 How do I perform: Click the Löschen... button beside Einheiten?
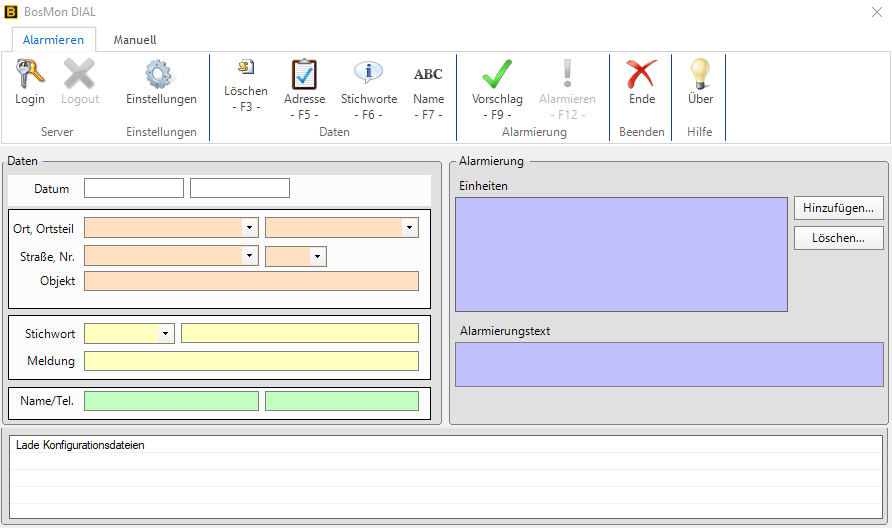[x=839, y=238]
